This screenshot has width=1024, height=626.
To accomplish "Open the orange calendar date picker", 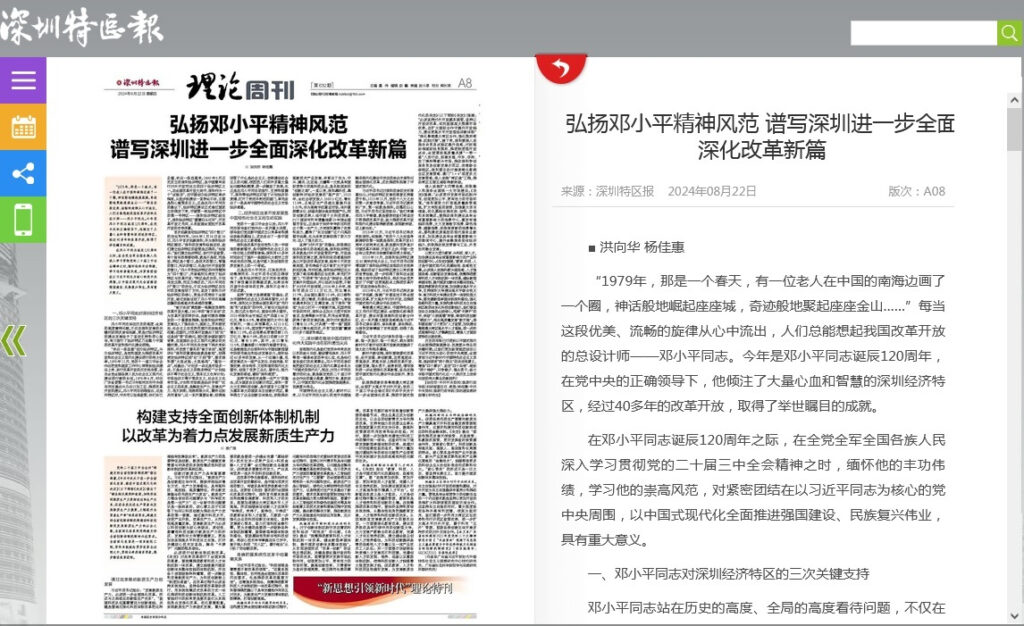I will pyautogui.click(x=23, y=127).
